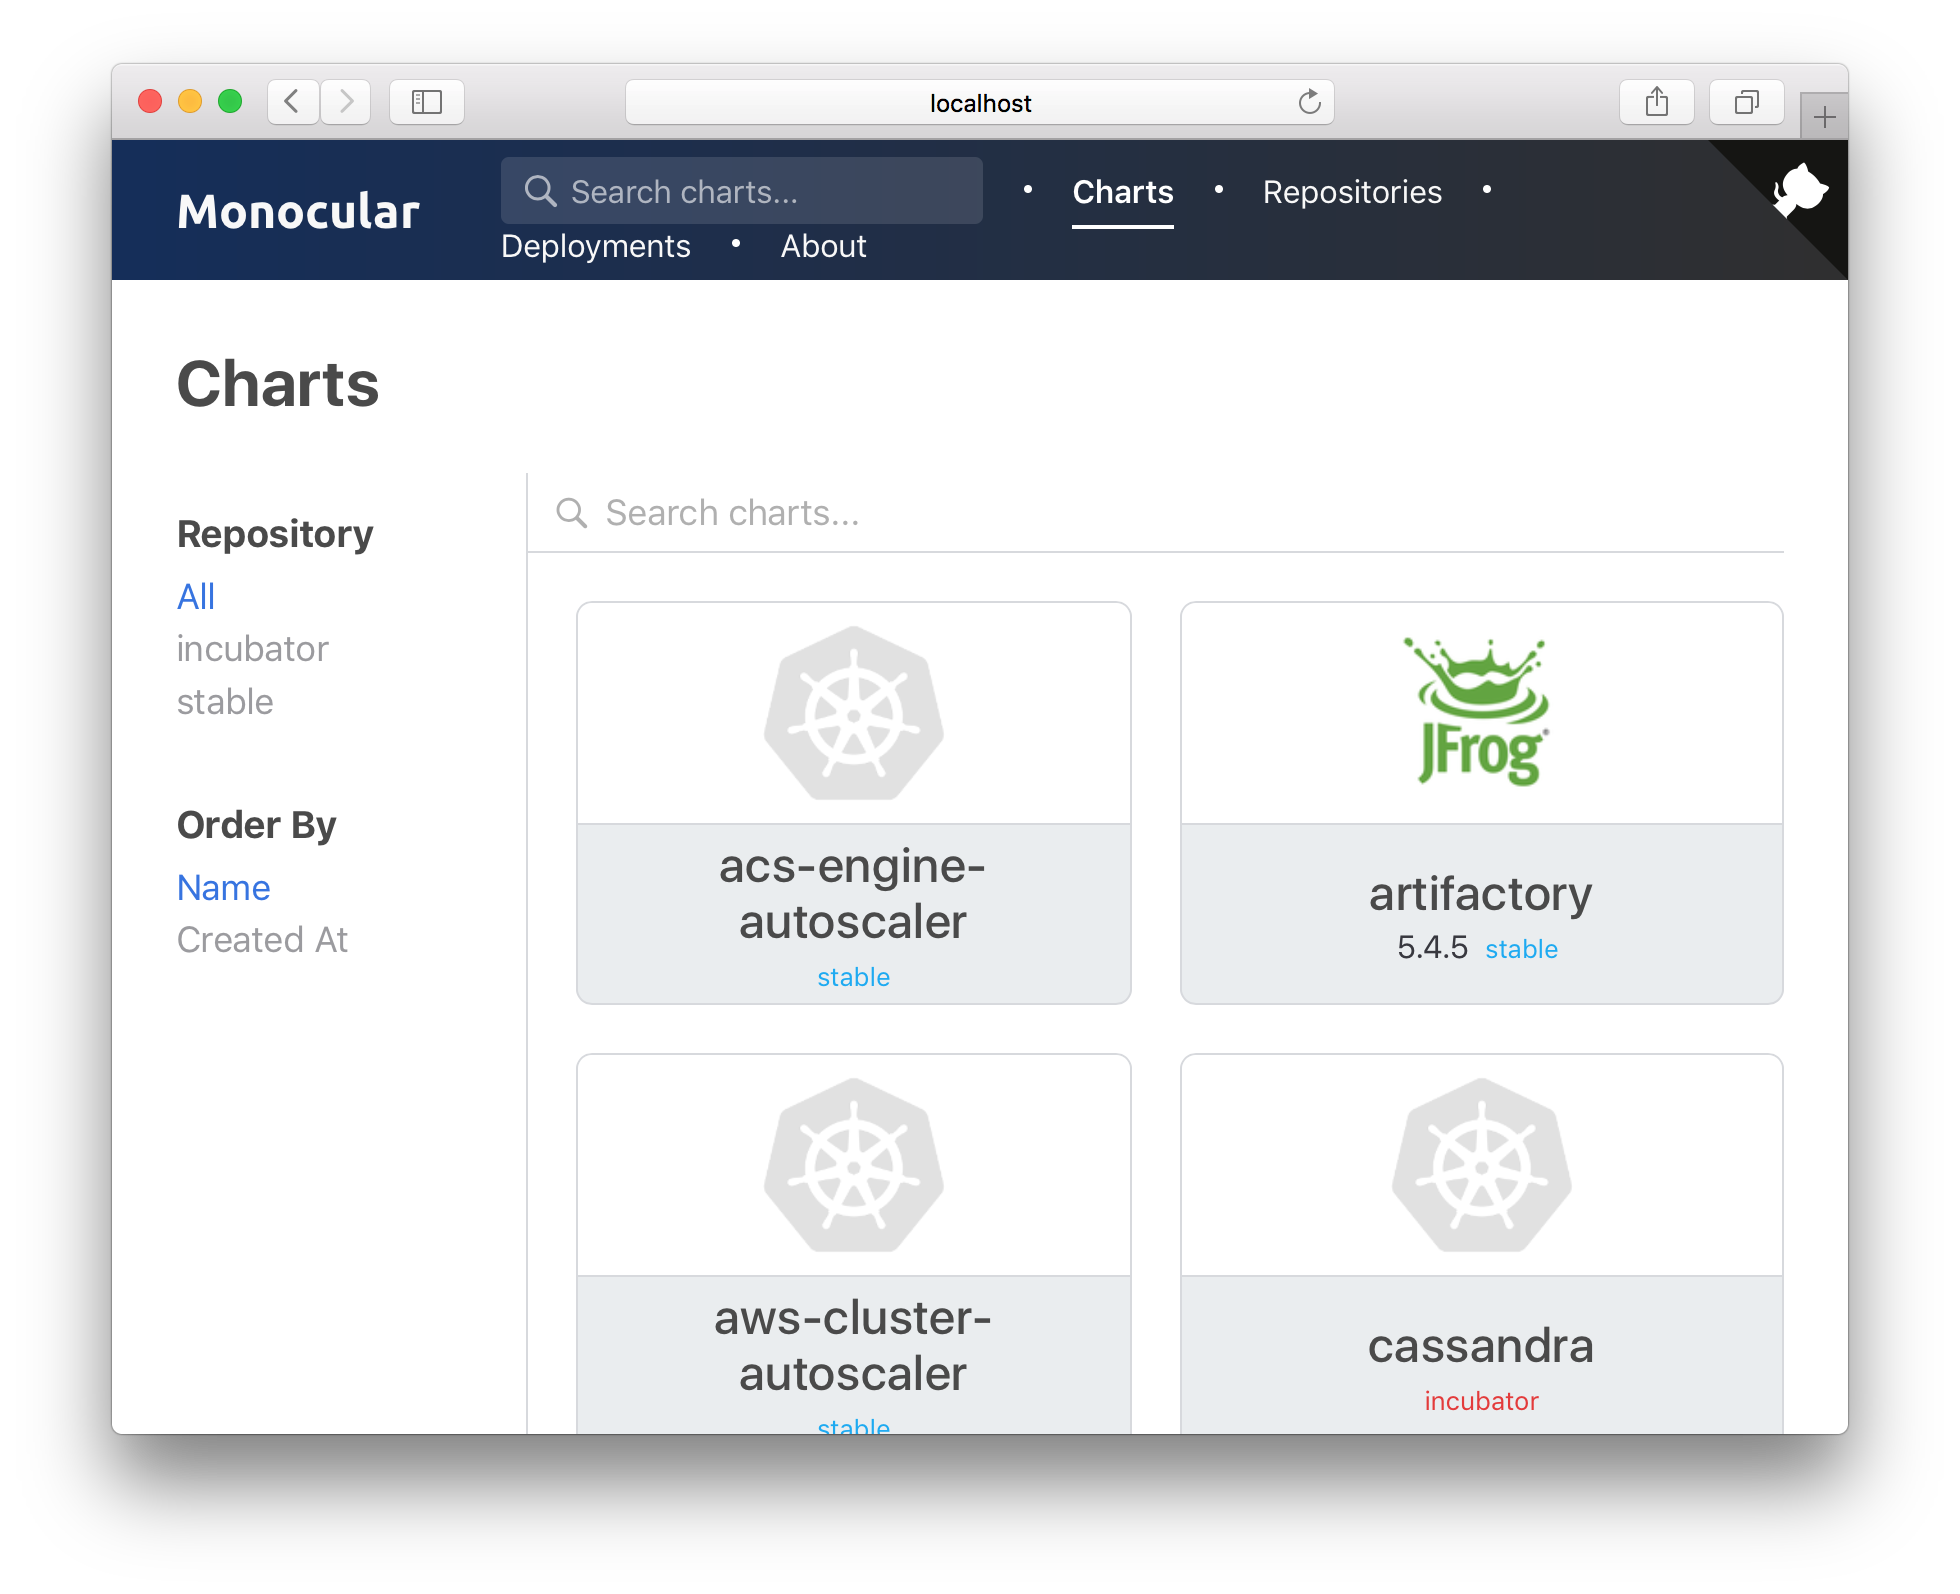Open the artifactory chart title
Screen dimensions: 1960x1594
[1481, 893]
